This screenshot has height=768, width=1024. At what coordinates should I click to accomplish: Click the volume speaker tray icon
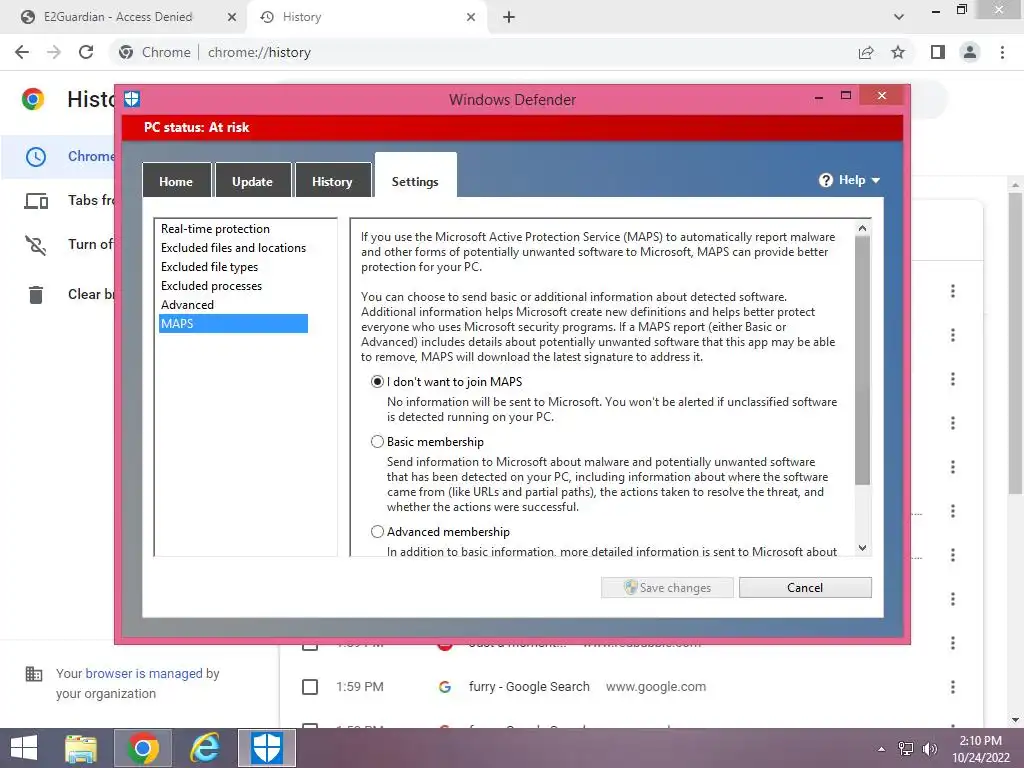(929, 749)
